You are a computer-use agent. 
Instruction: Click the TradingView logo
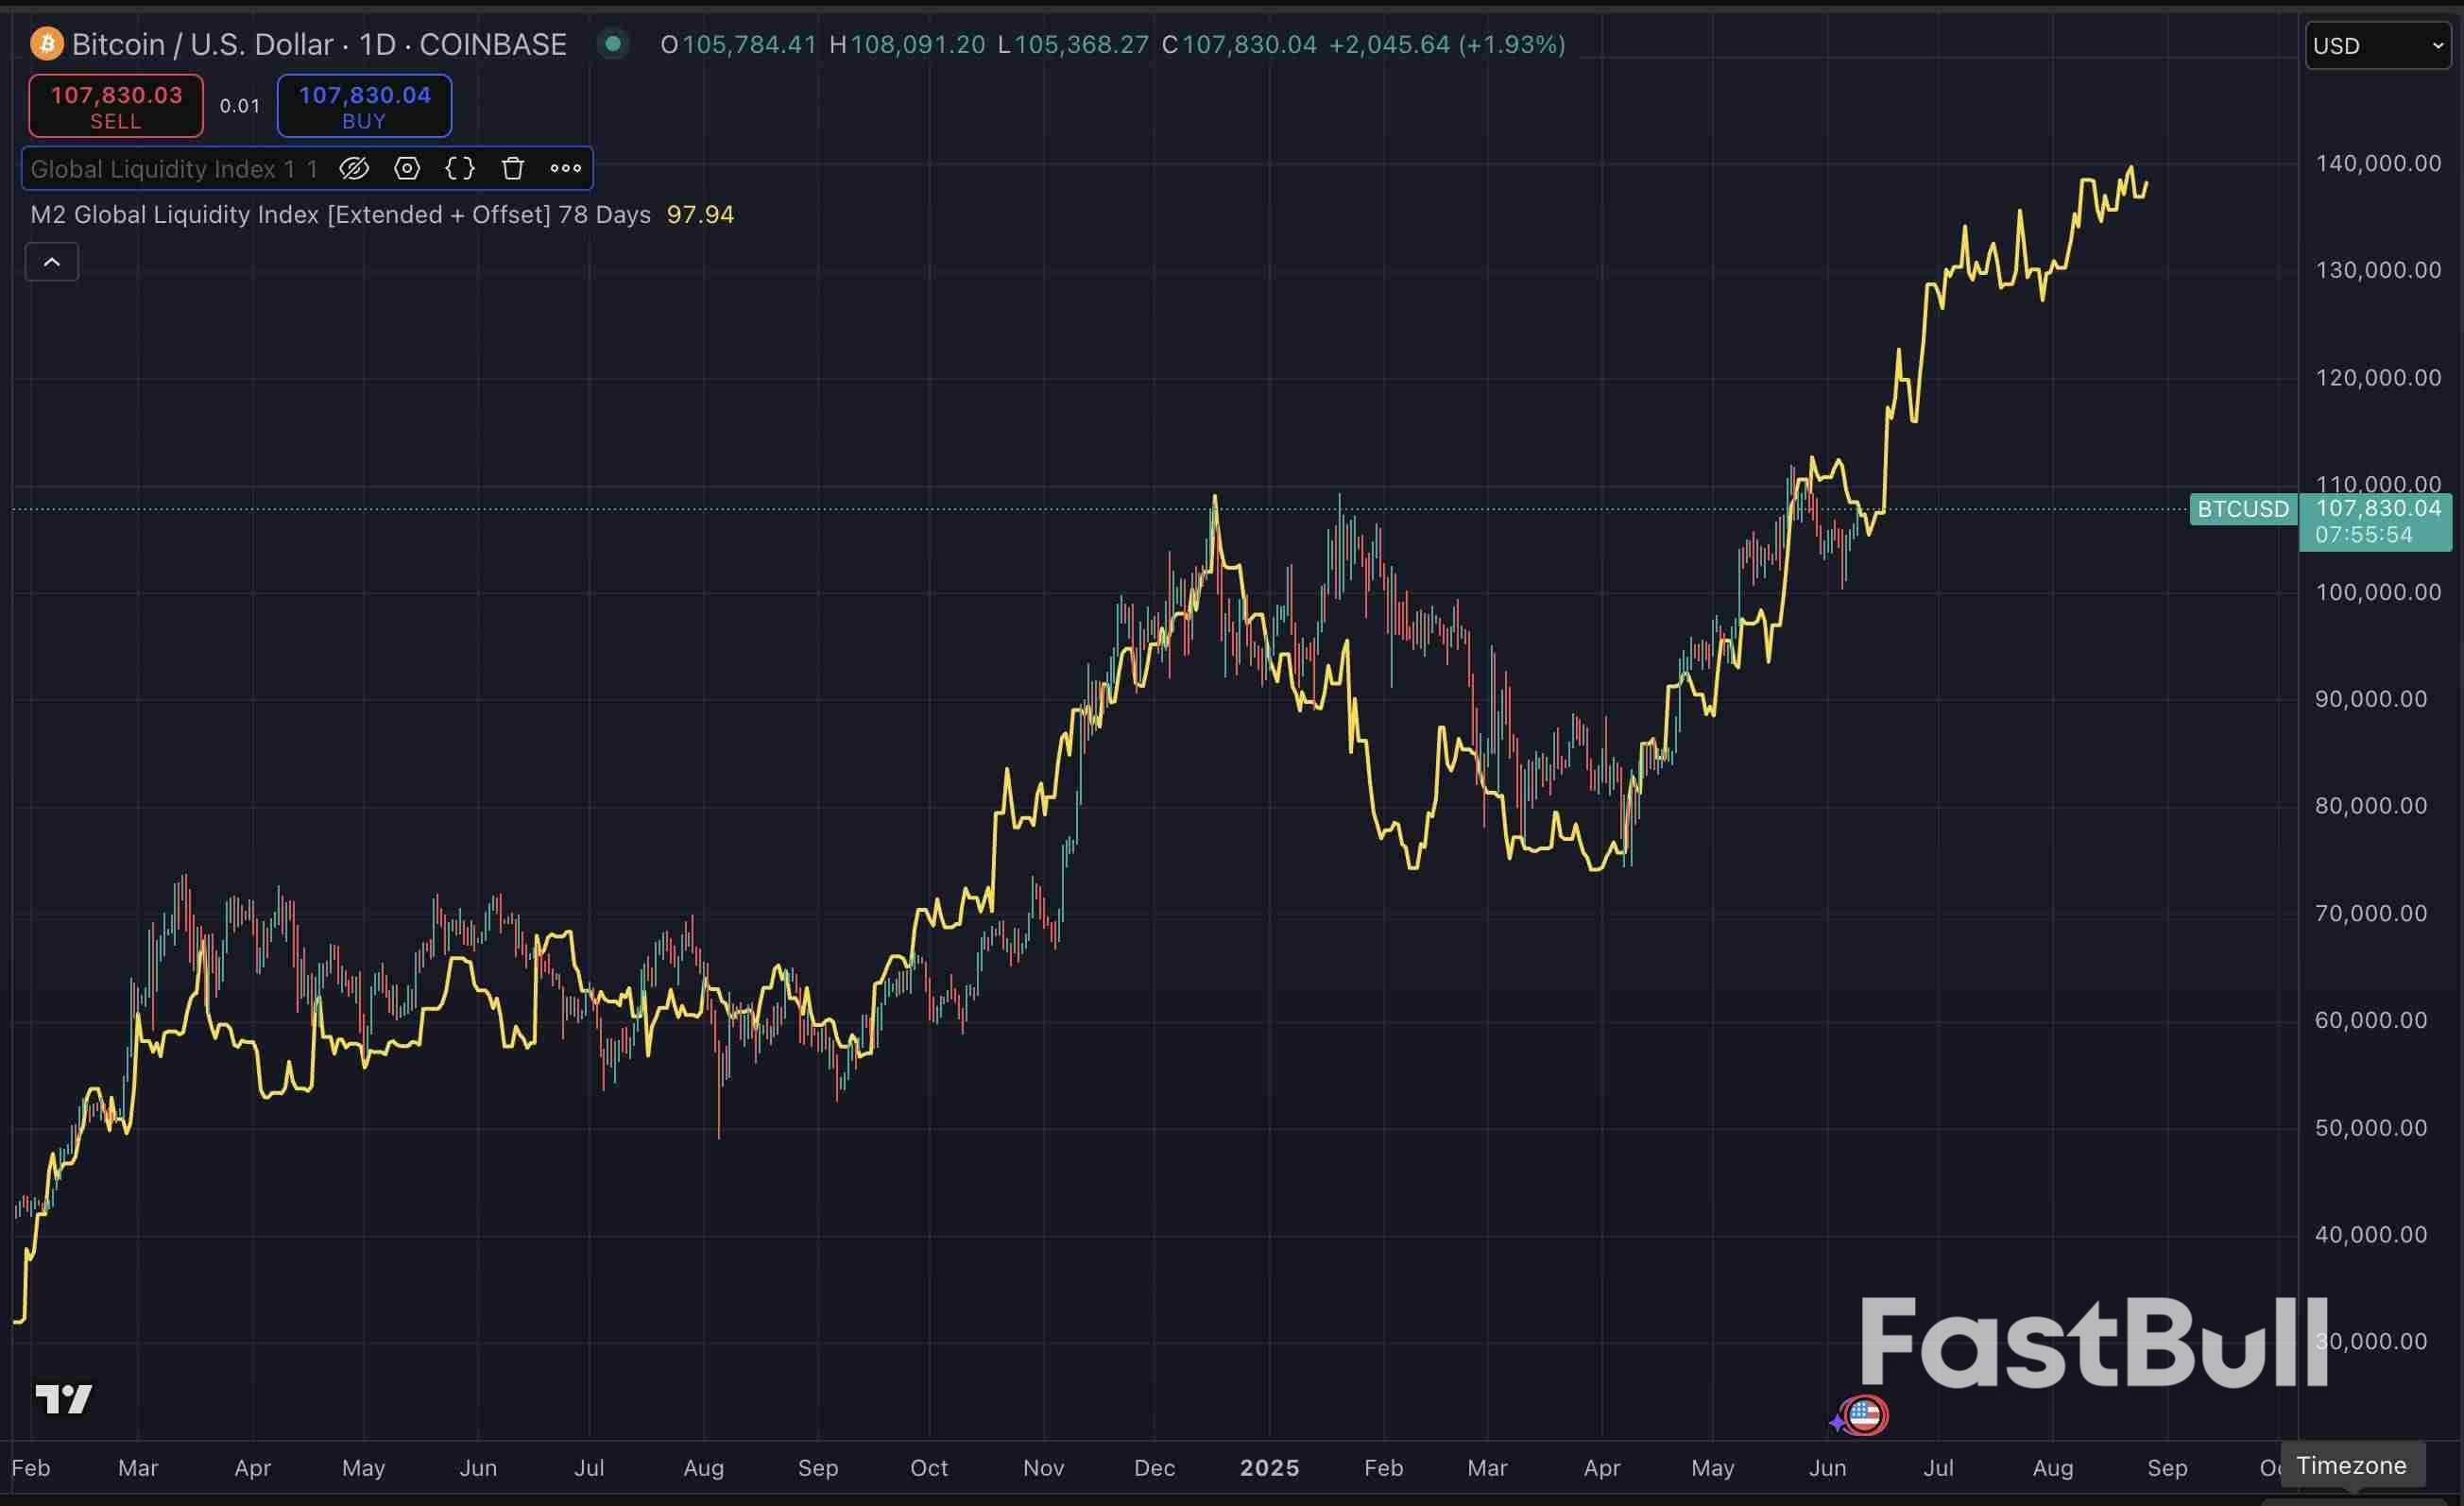pyautogui.click(x=64, y=1398)
